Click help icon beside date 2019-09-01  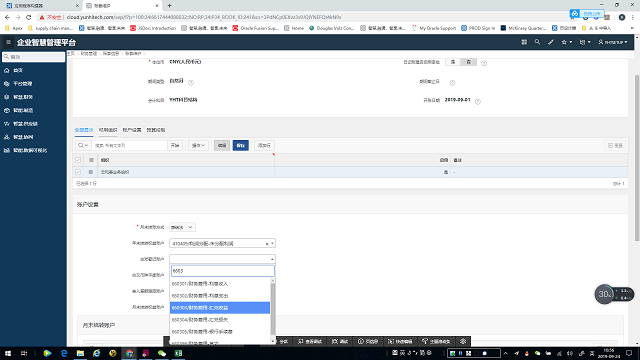478,101
